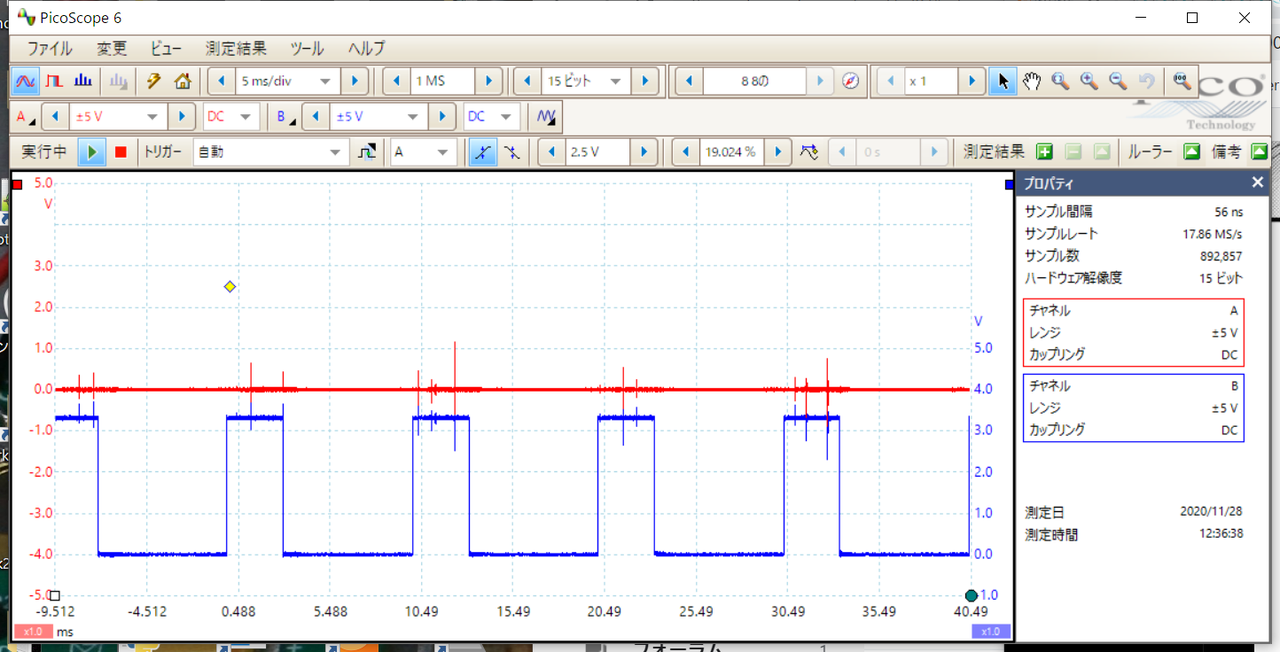The width and height of the screenshot is (1280, 652).
Task: Toggle rising edge trigger direction
Action: coord(482,152)
